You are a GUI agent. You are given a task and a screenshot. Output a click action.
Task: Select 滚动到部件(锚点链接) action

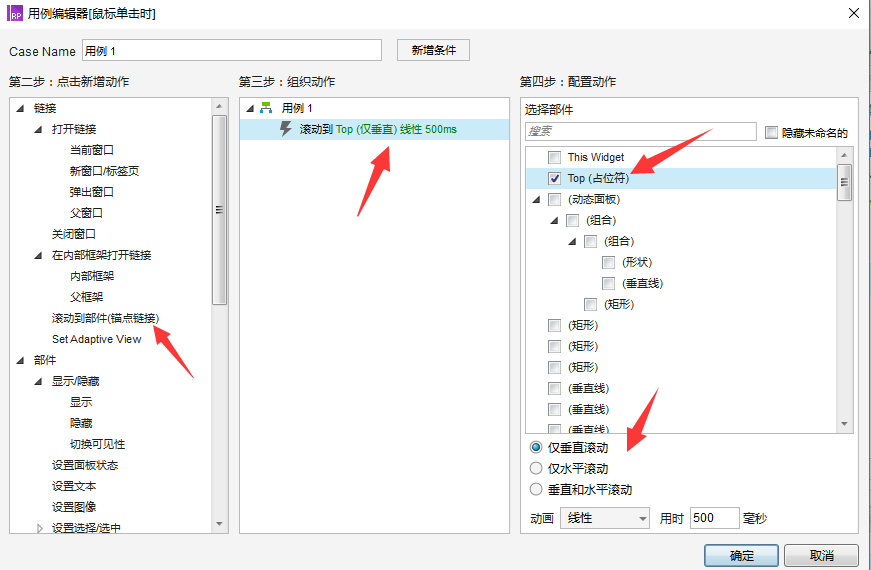(106, 318)
